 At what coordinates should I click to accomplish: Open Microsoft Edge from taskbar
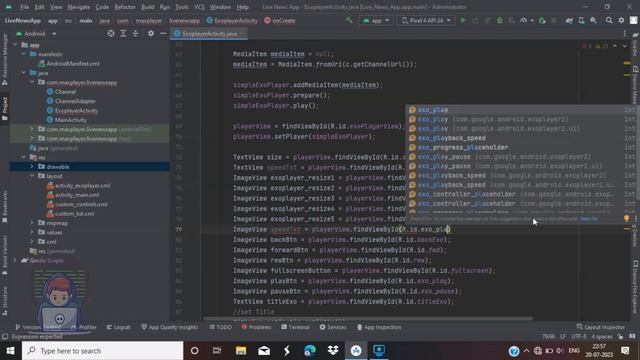coord(310,351)
